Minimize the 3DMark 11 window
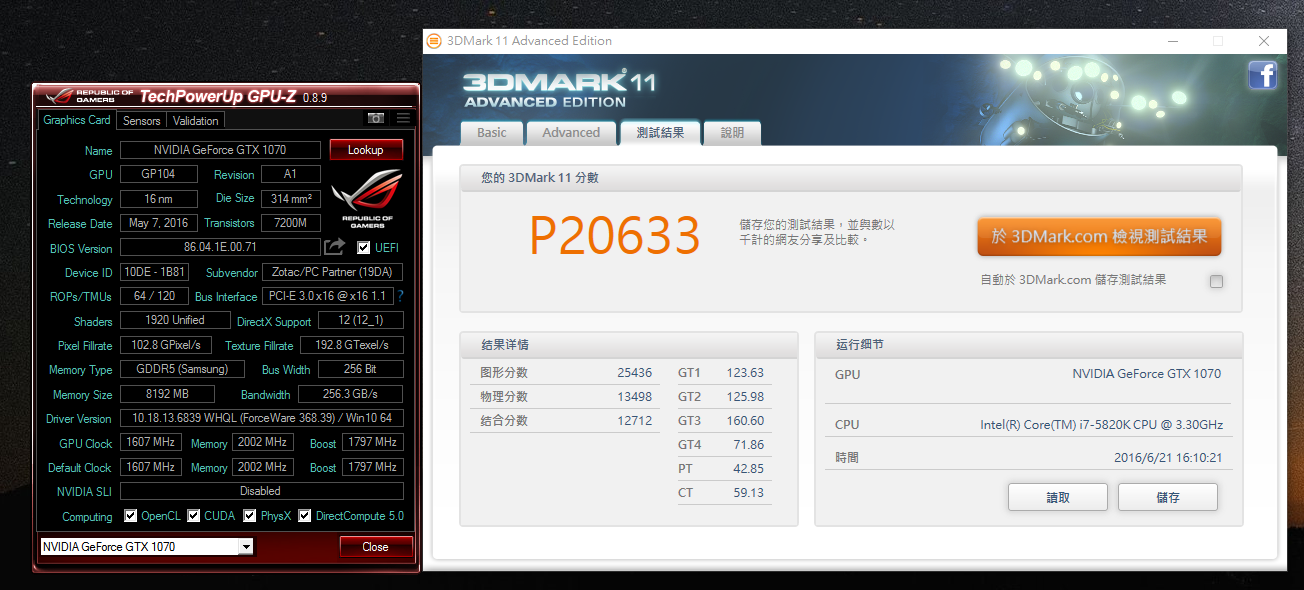The height and width of the screenshot is (590, 1304). click(1172, 41)
